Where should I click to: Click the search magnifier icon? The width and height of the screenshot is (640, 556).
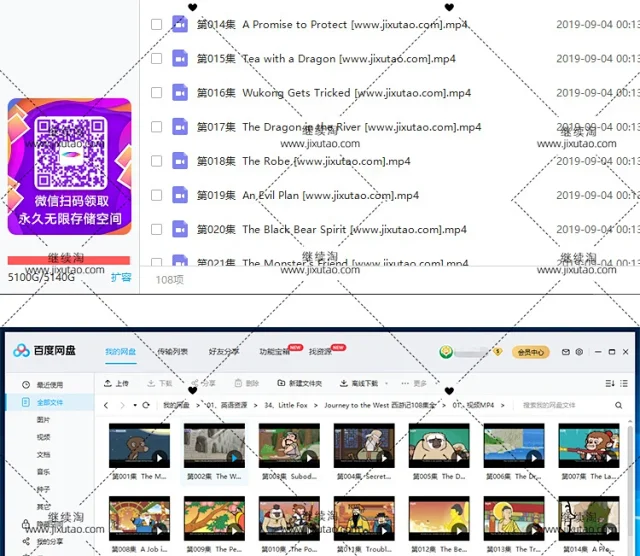point(619,405)
